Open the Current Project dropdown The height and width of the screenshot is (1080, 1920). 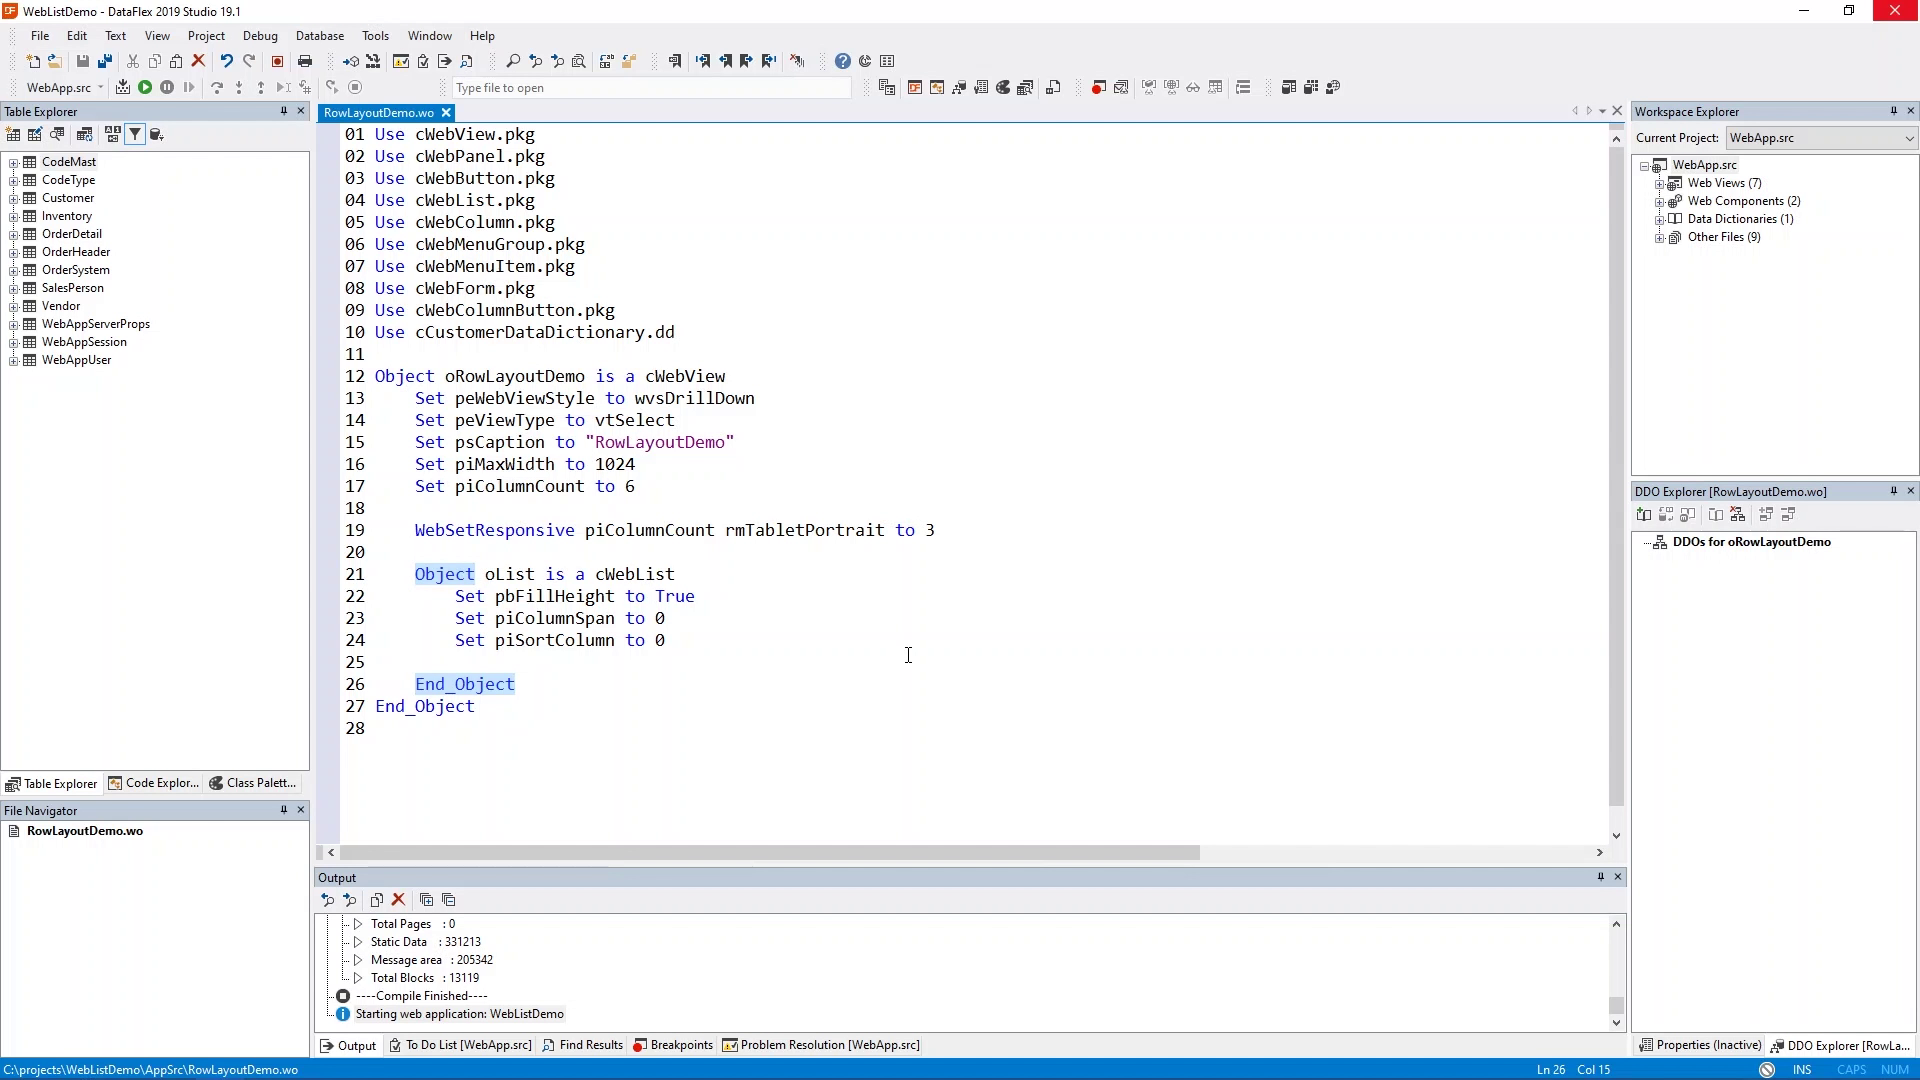[1908, 138]
